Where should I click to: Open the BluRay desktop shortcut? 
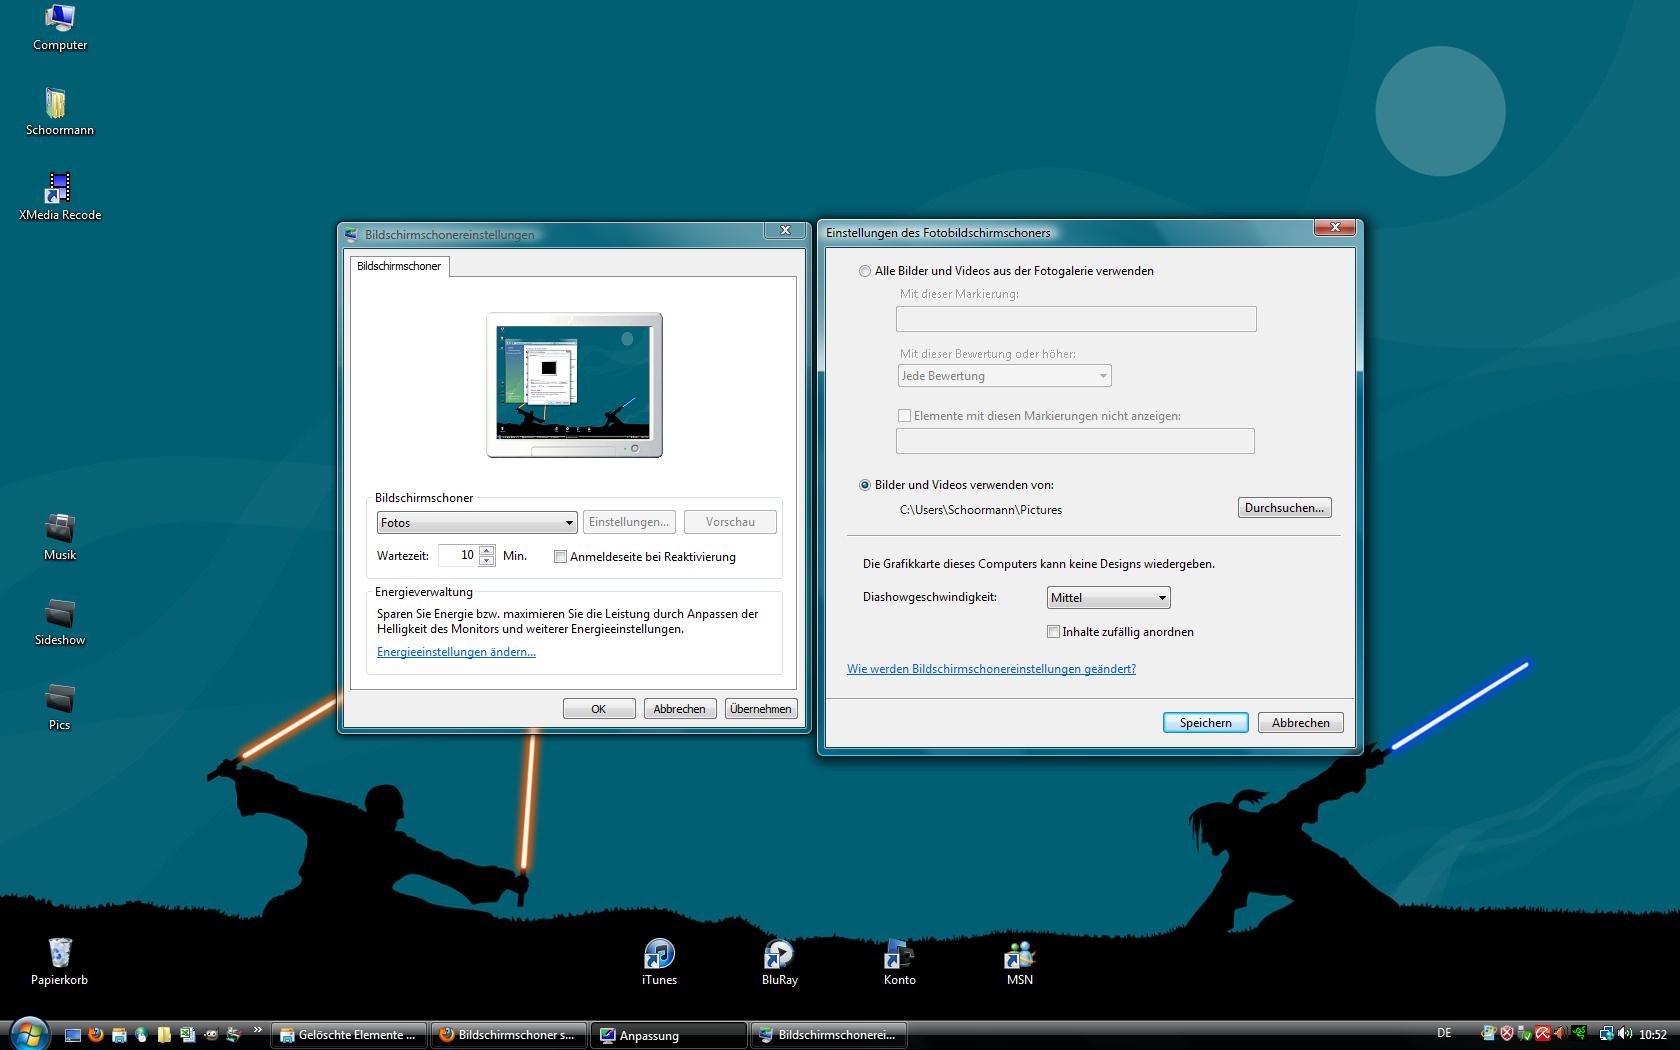[779, 962]
